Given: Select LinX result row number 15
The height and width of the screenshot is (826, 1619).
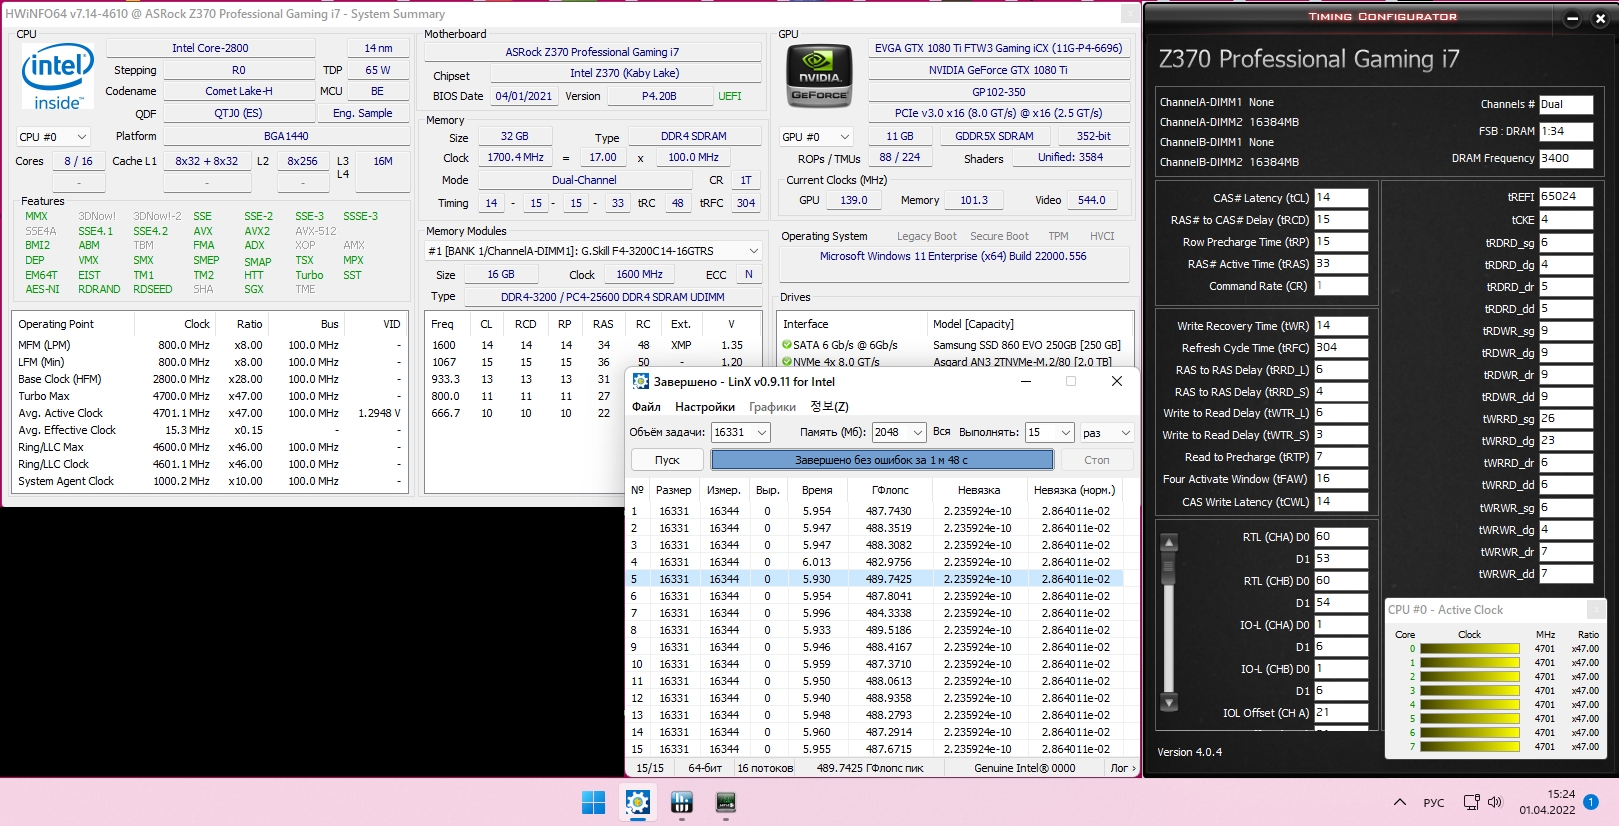Looking at the screenshot, I should (875, 749).
